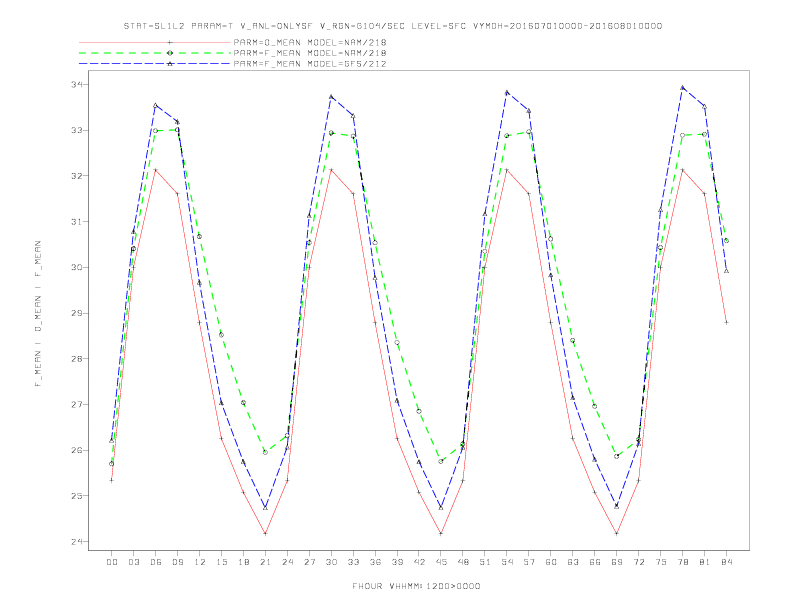The width and height of the screenshot is (792, 612).
Task: Click red observed minimum point at hour 21
Action: click(265, 533)
